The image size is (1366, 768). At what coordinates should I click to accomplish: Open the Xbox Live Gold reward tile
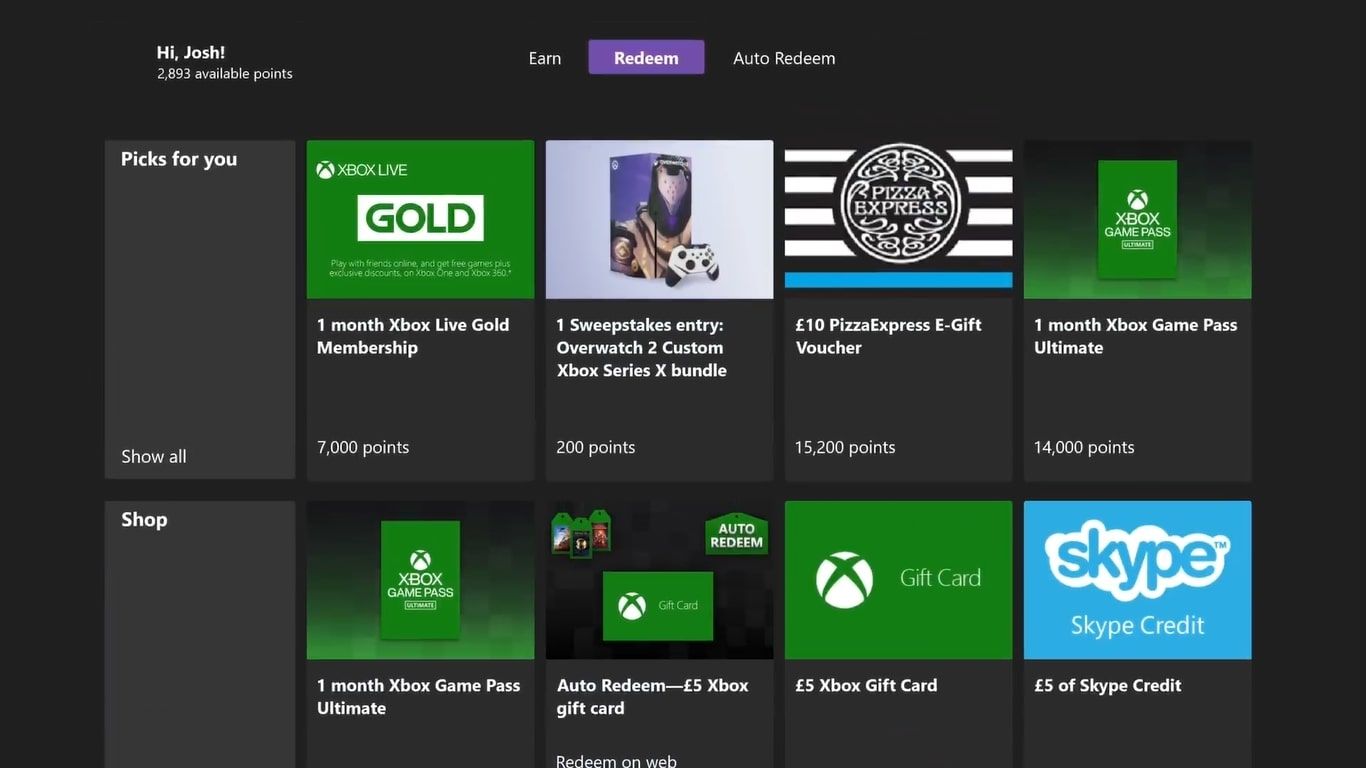click(419, 218)
